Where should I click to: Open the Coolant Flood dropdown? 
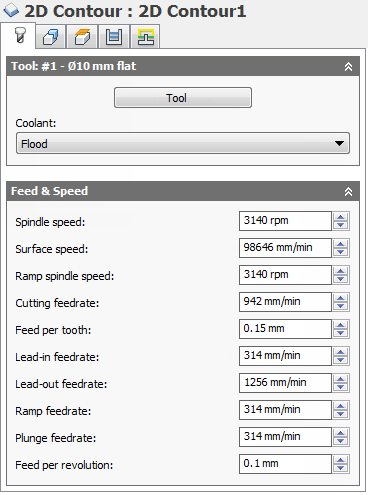pyautogui.click(x=183, y=143)
